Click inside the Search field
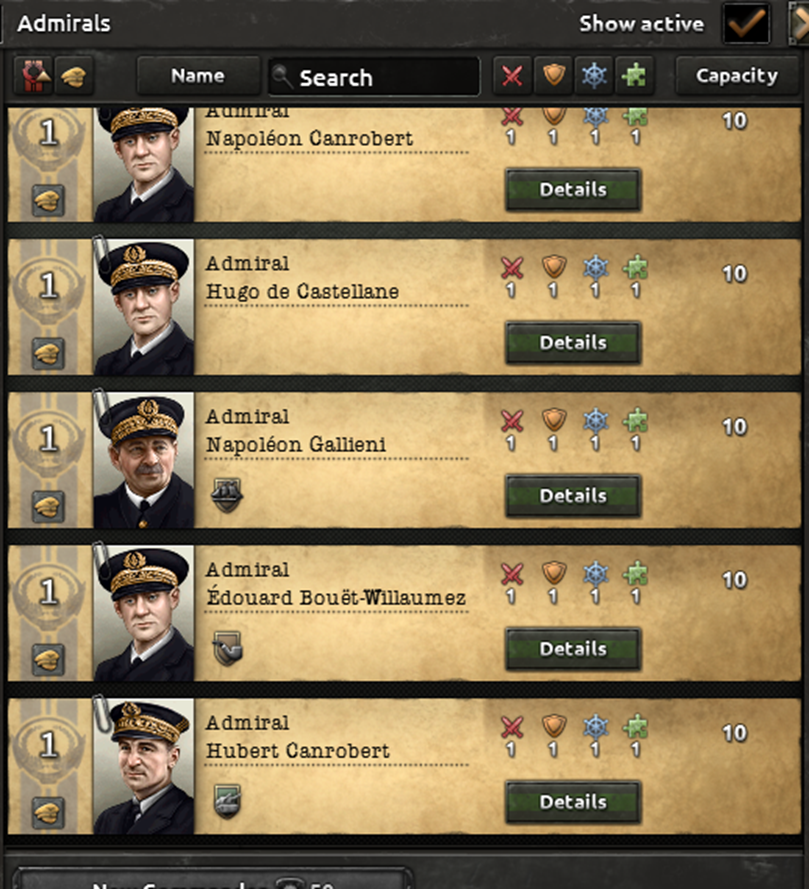The width and height of the screenshot is (809, 889). click(373, 75)
